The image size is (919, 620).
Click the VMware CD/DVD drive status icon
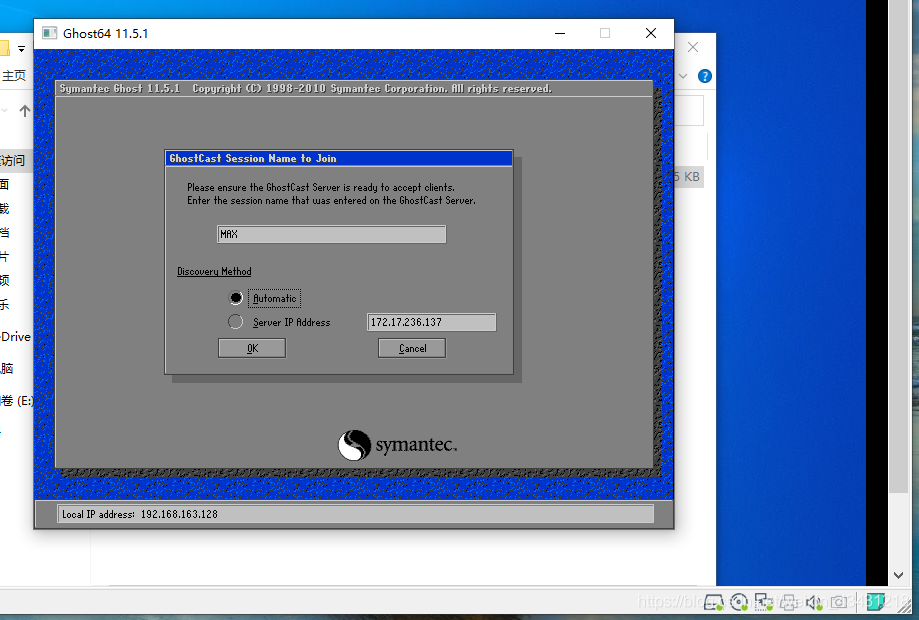(739, 602)
